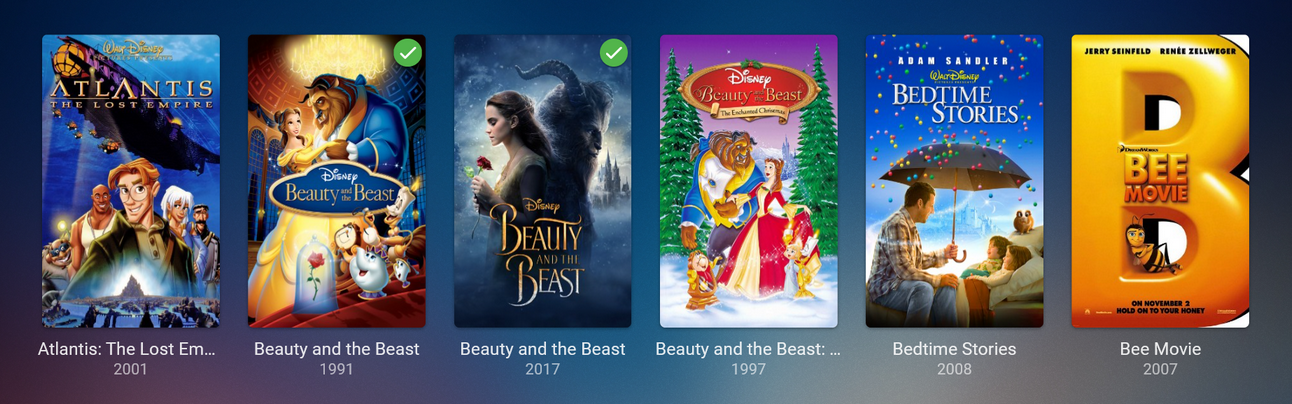
Task: Click the truncated Beauty and the Beast: … title
Action: point(748,349)
